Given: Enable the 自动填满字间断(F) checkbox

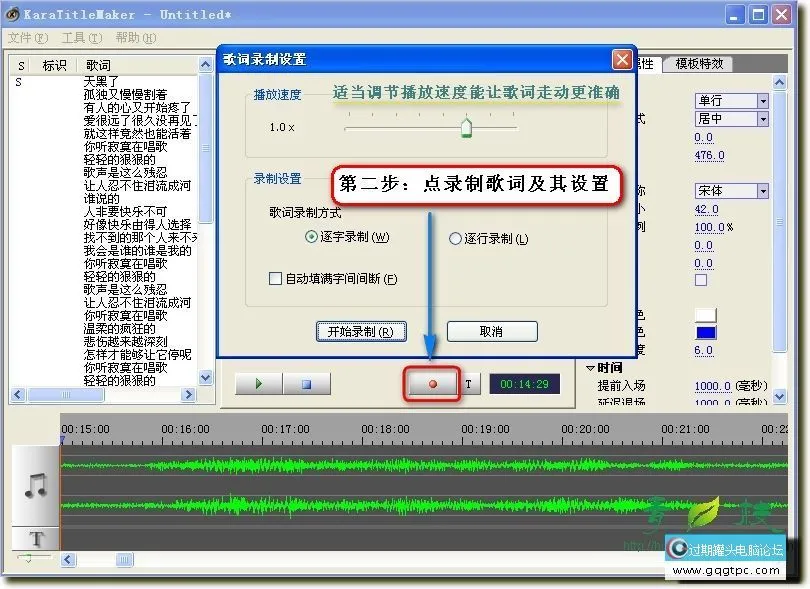Looking at the screenshot, I should tap(275, 278).
